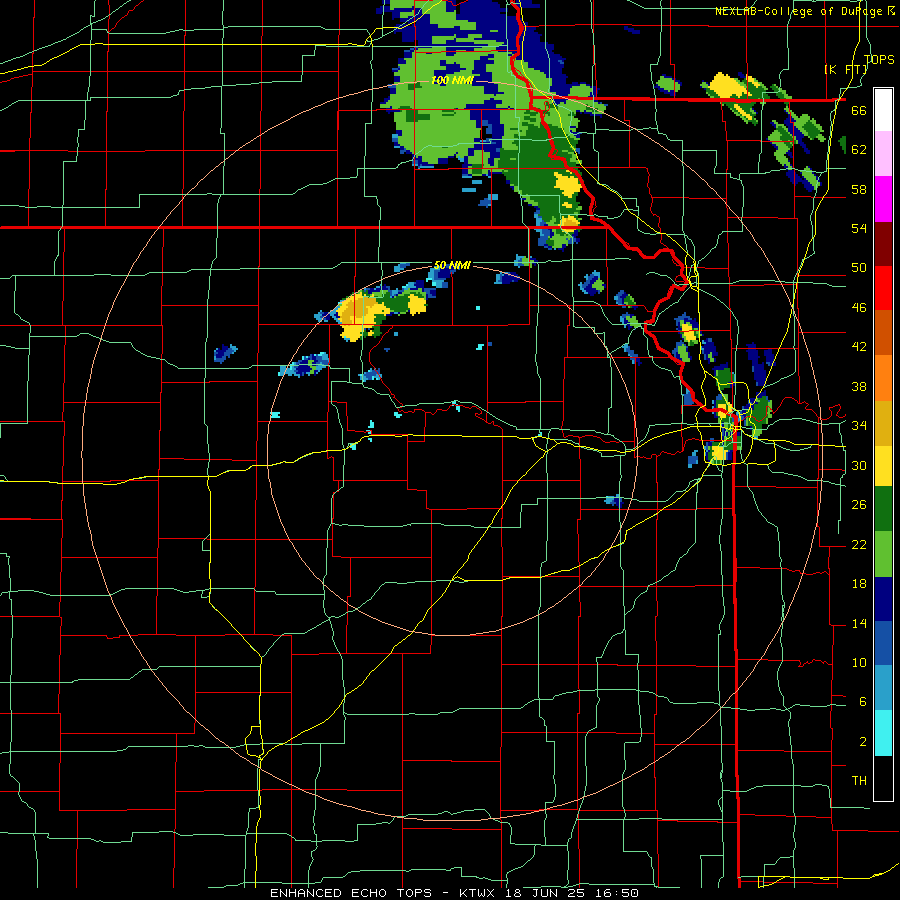Click the yellow legend swatch

tap(883, 465)
